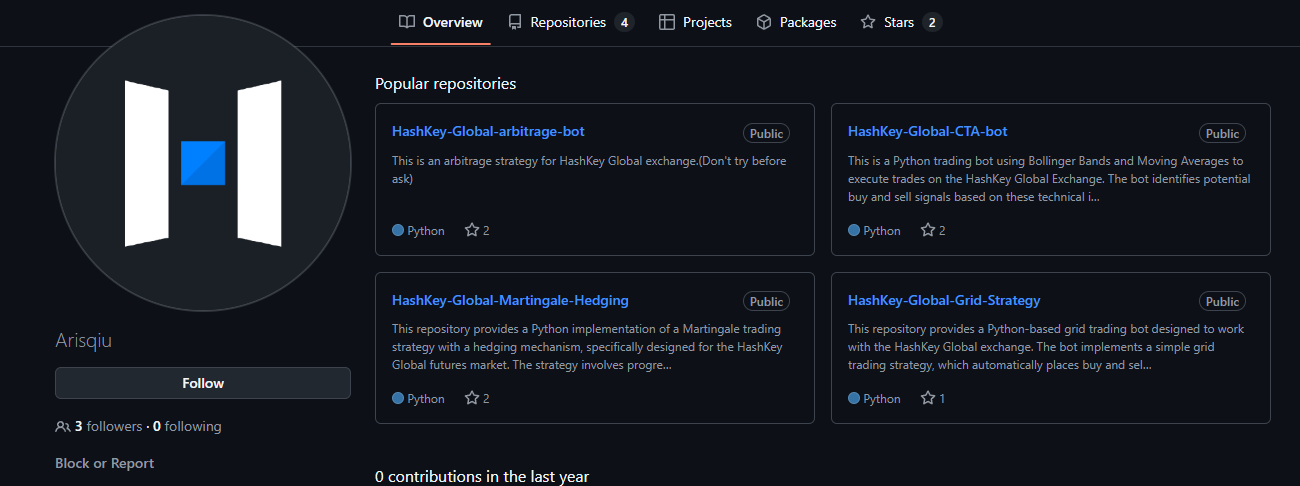Click the Repositories count badge 4
The image size is (1300, 486).
click(624, 22)
